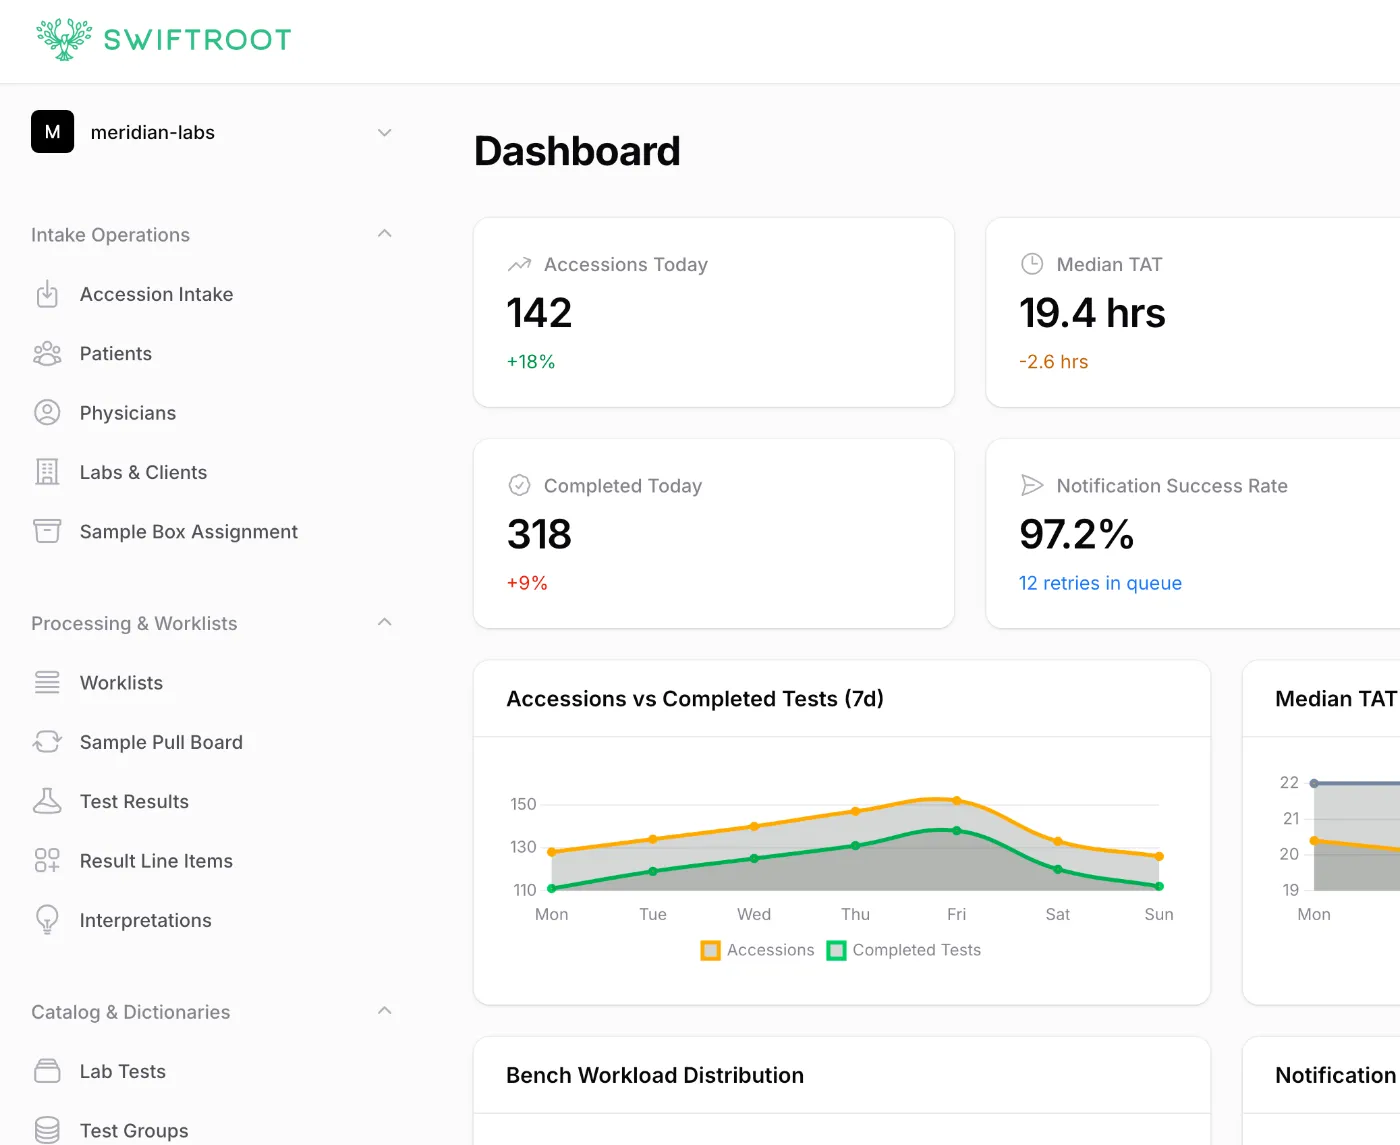
Task: Open the Accession Intake page
Action: coord(156,294)
